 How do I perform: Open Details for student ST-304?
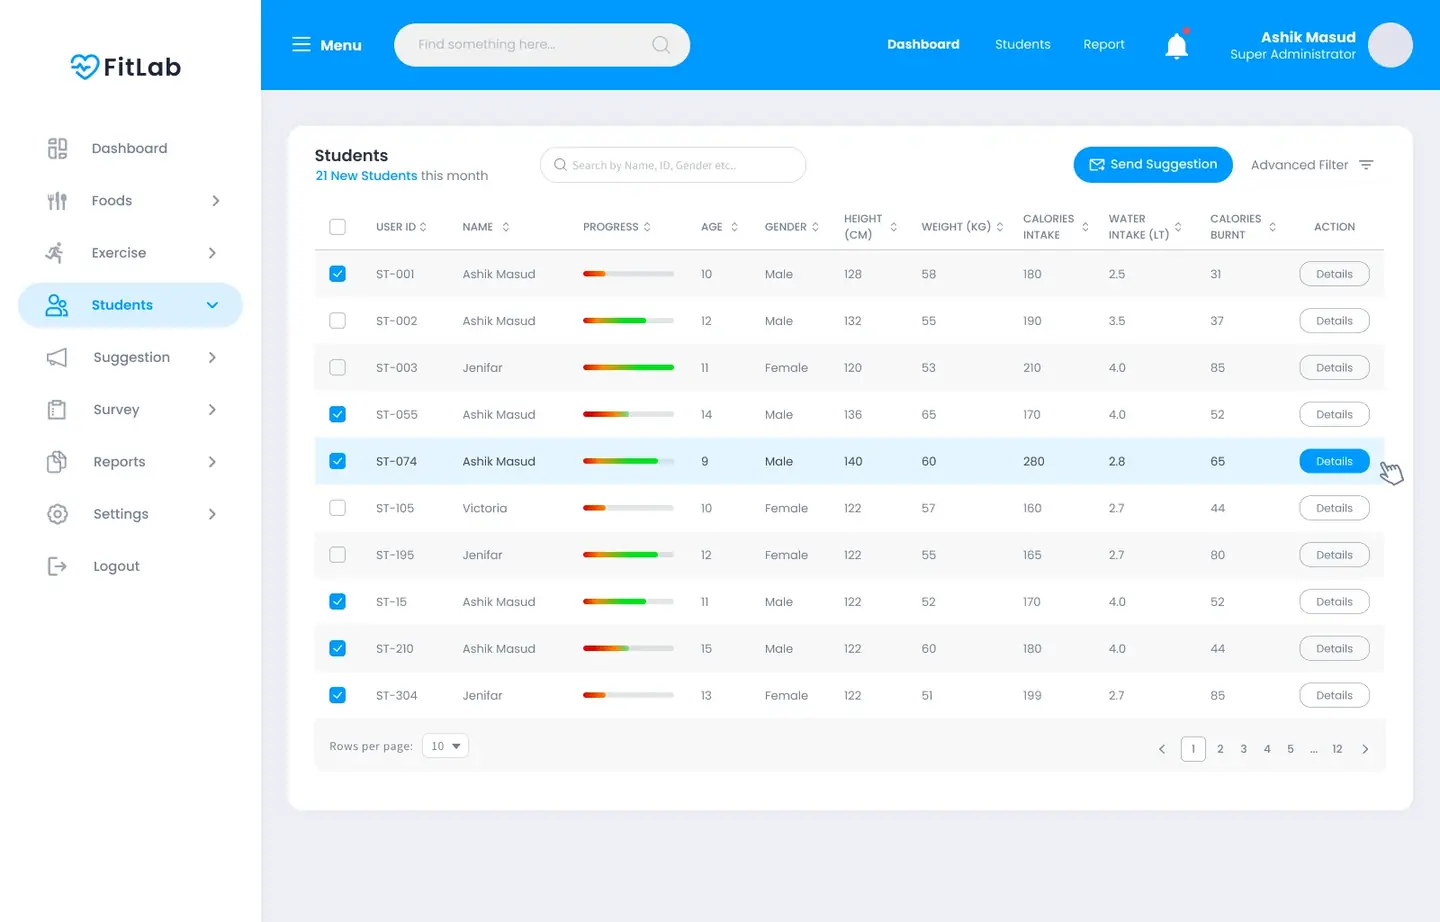1334,695
